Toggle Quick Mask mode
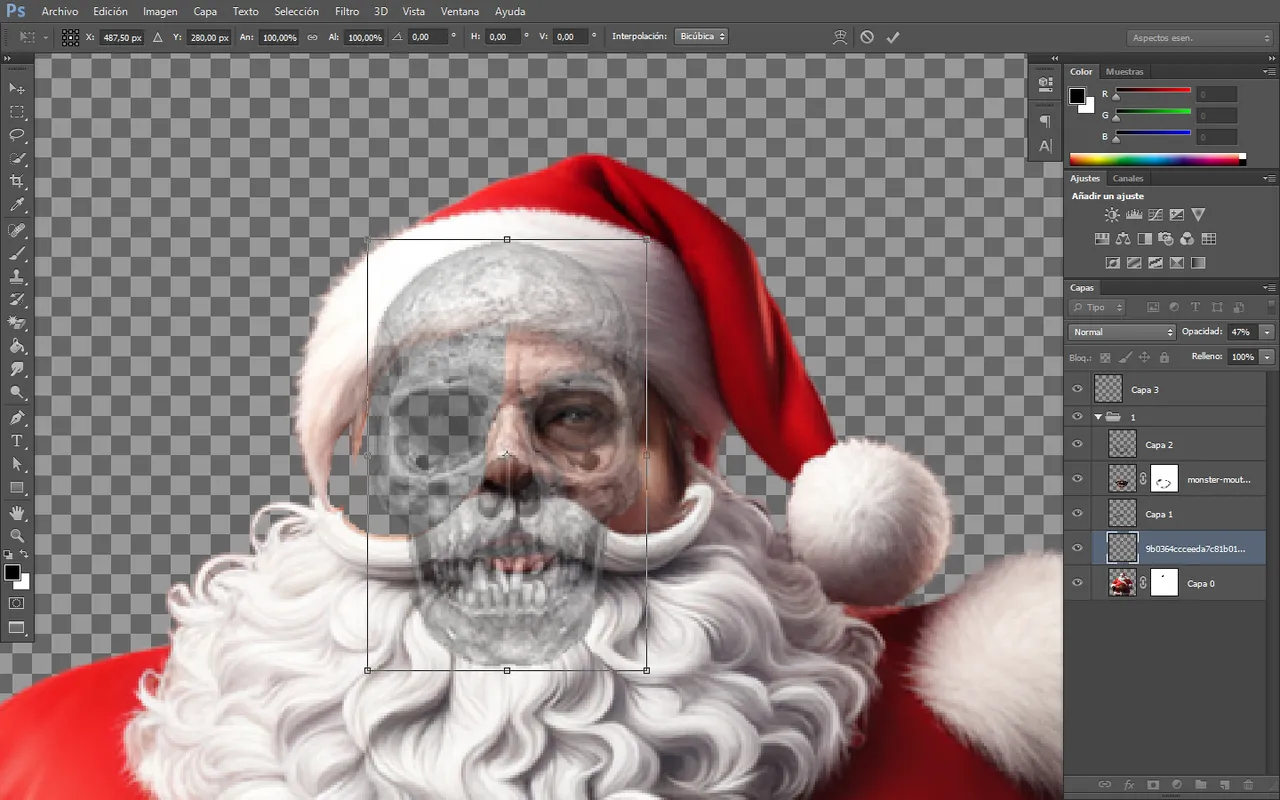The image size is (1280, 800). click(x=17, y=604)
